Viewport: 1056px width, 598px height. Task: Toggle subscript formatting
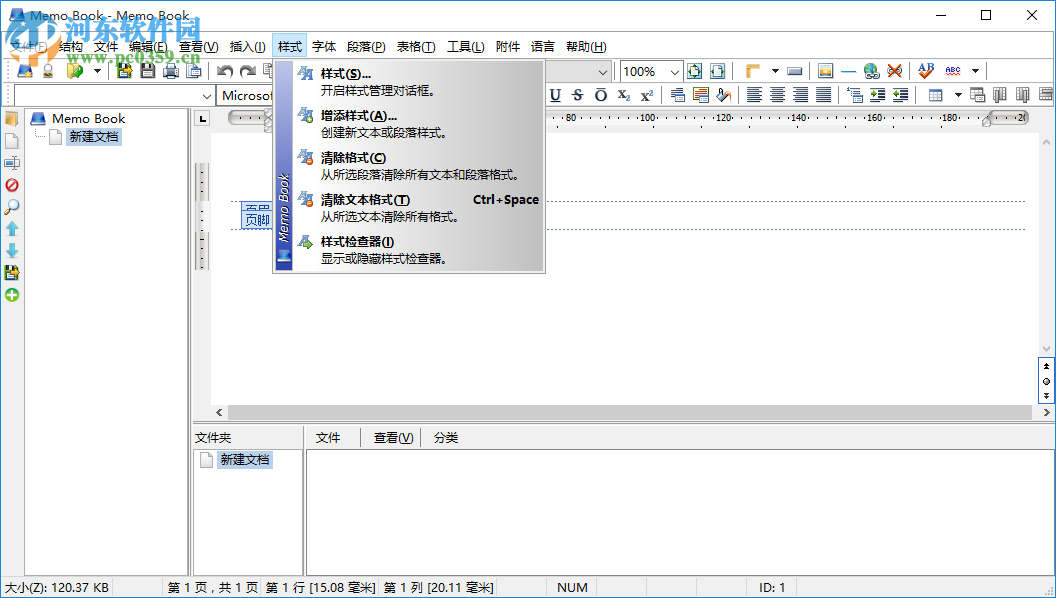(x=624, y=95)
